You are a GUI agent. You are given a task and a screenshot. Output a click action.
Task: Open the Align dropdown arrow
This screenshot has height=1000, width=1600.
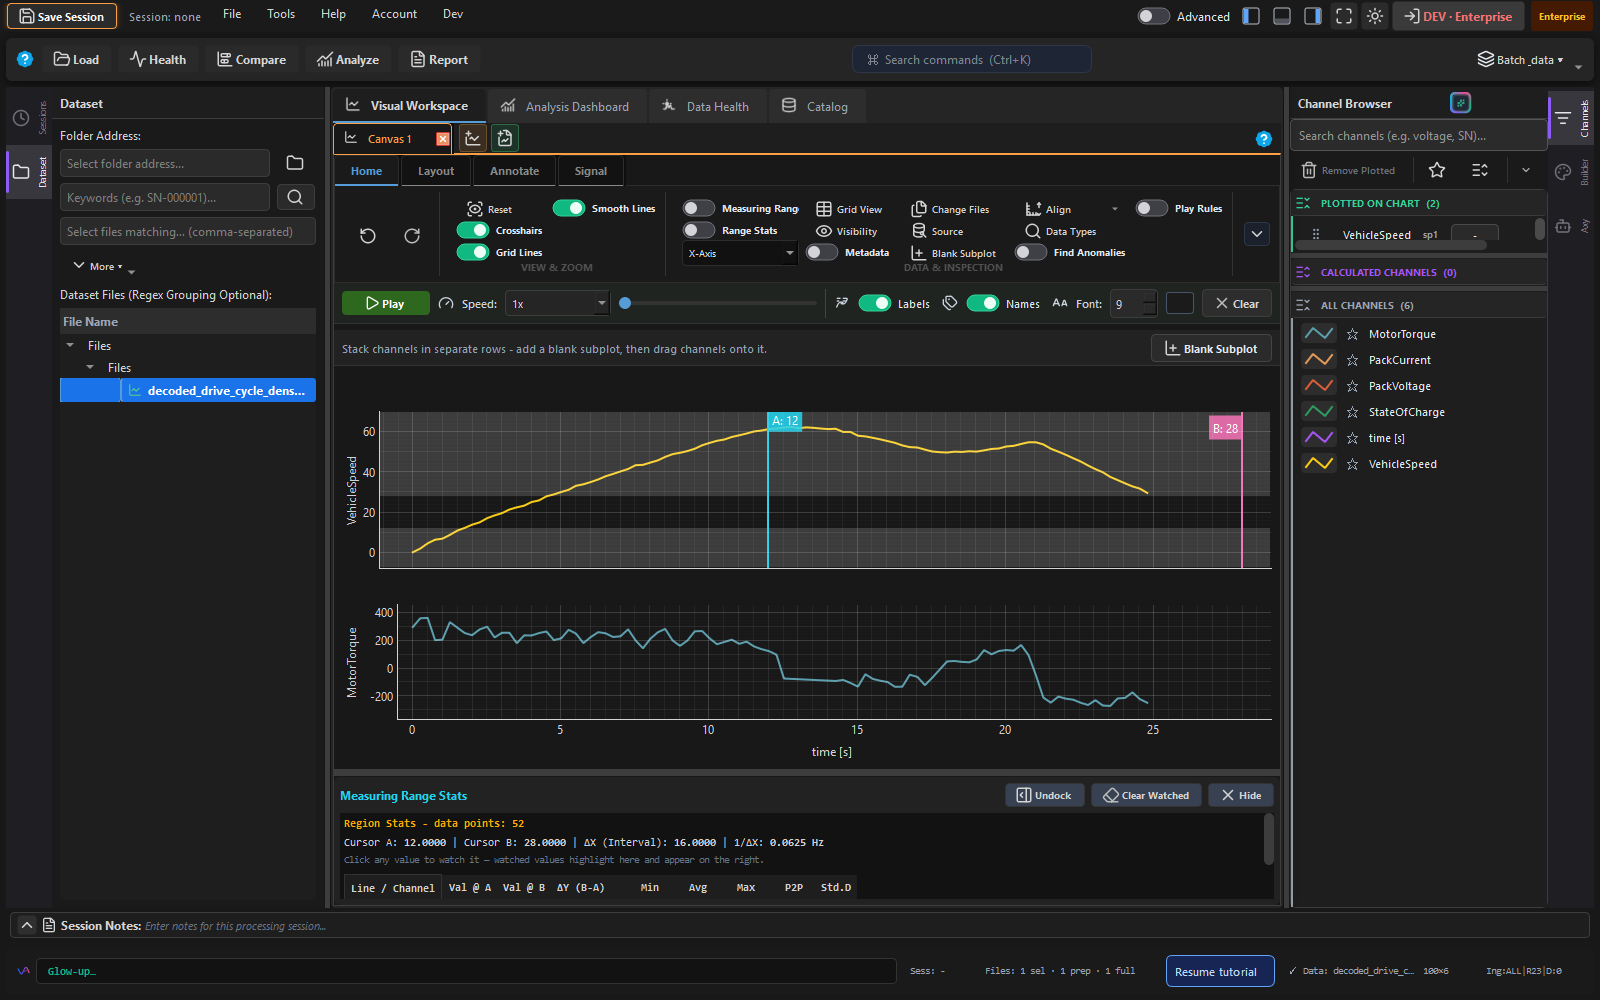[1115, 209]
